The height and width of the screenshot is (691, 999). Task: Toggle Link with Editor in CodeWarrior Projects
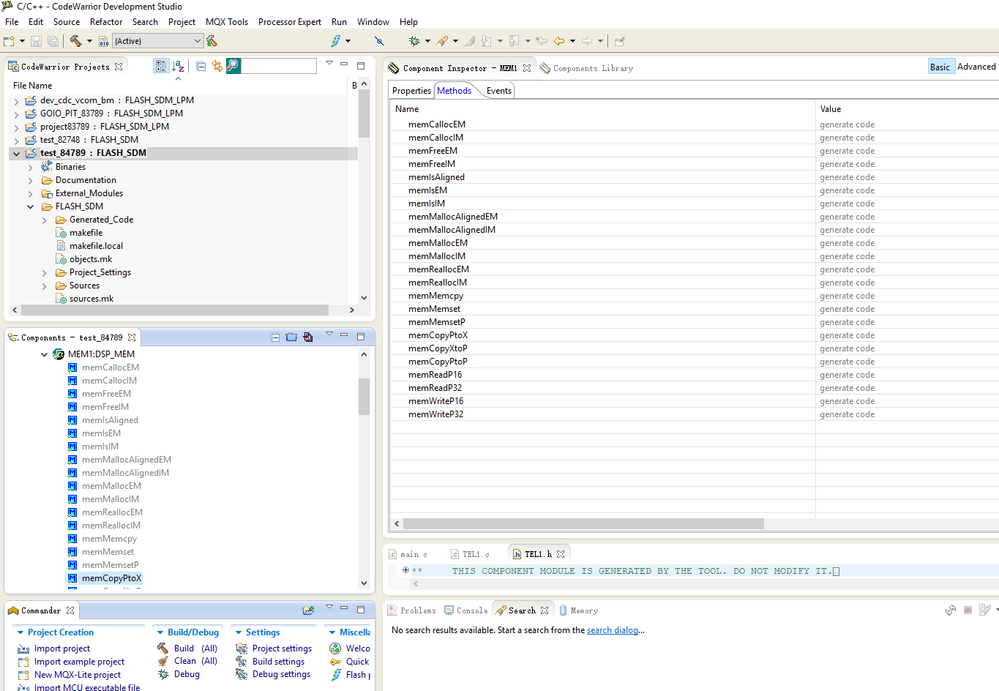pyautogui.click(x=217, y=66)
